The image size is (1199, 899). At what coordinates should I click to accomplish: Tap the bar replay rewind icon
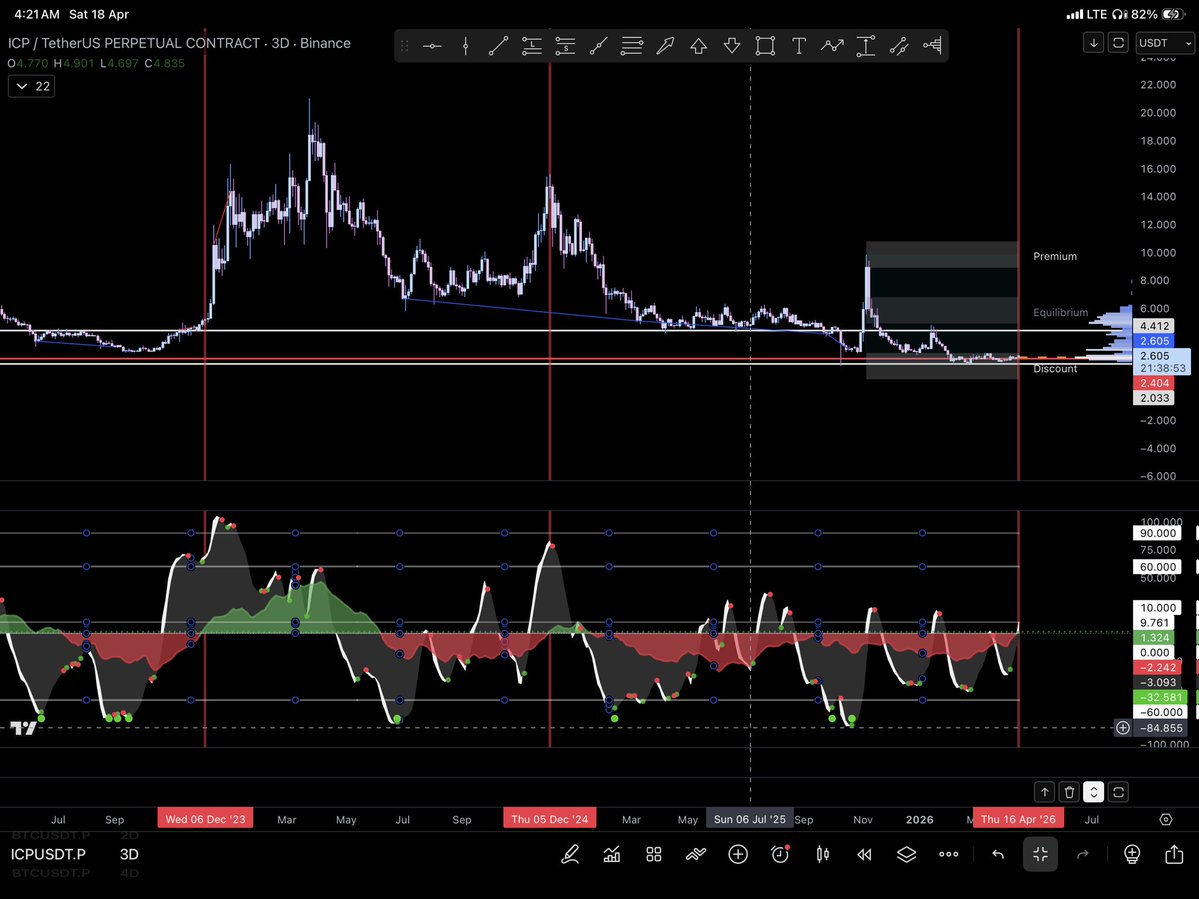(x=864, y=854)
